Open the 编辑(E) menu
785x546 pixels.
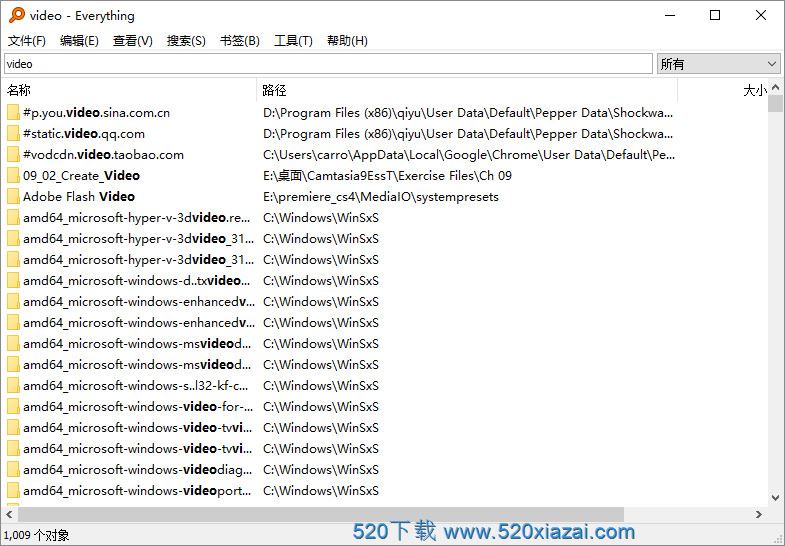coord(79,41)
